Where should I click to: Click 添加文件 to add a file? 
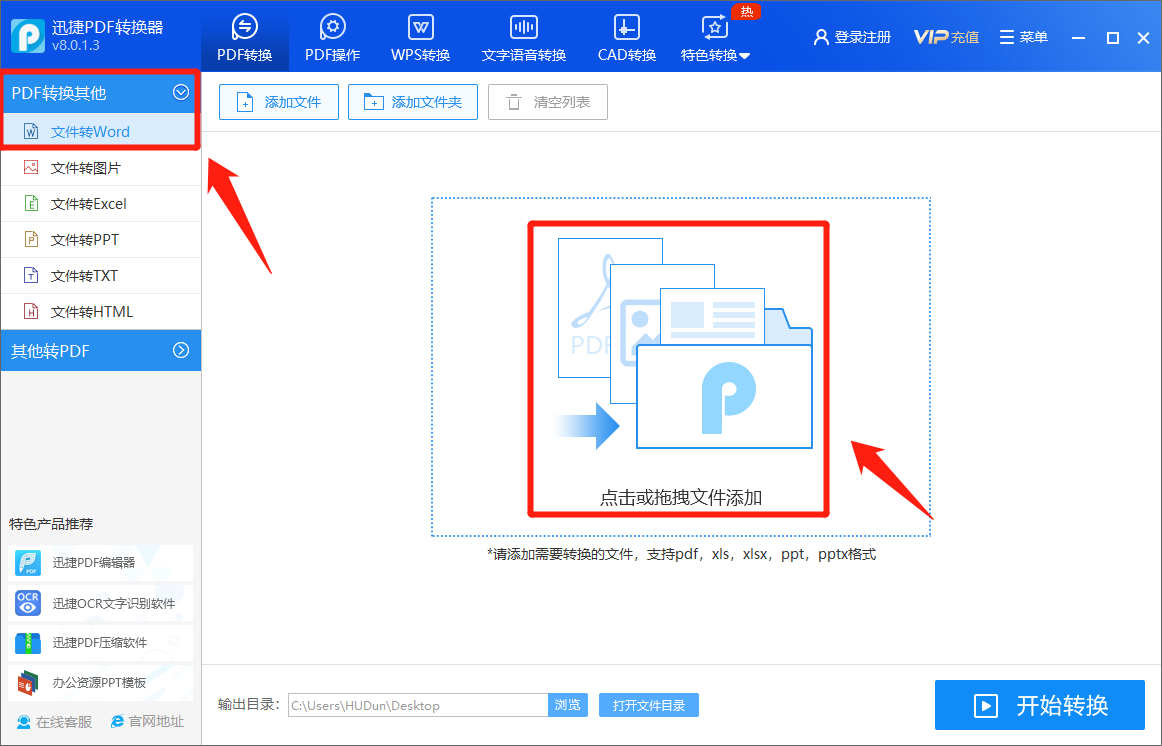tap(278, 101)
